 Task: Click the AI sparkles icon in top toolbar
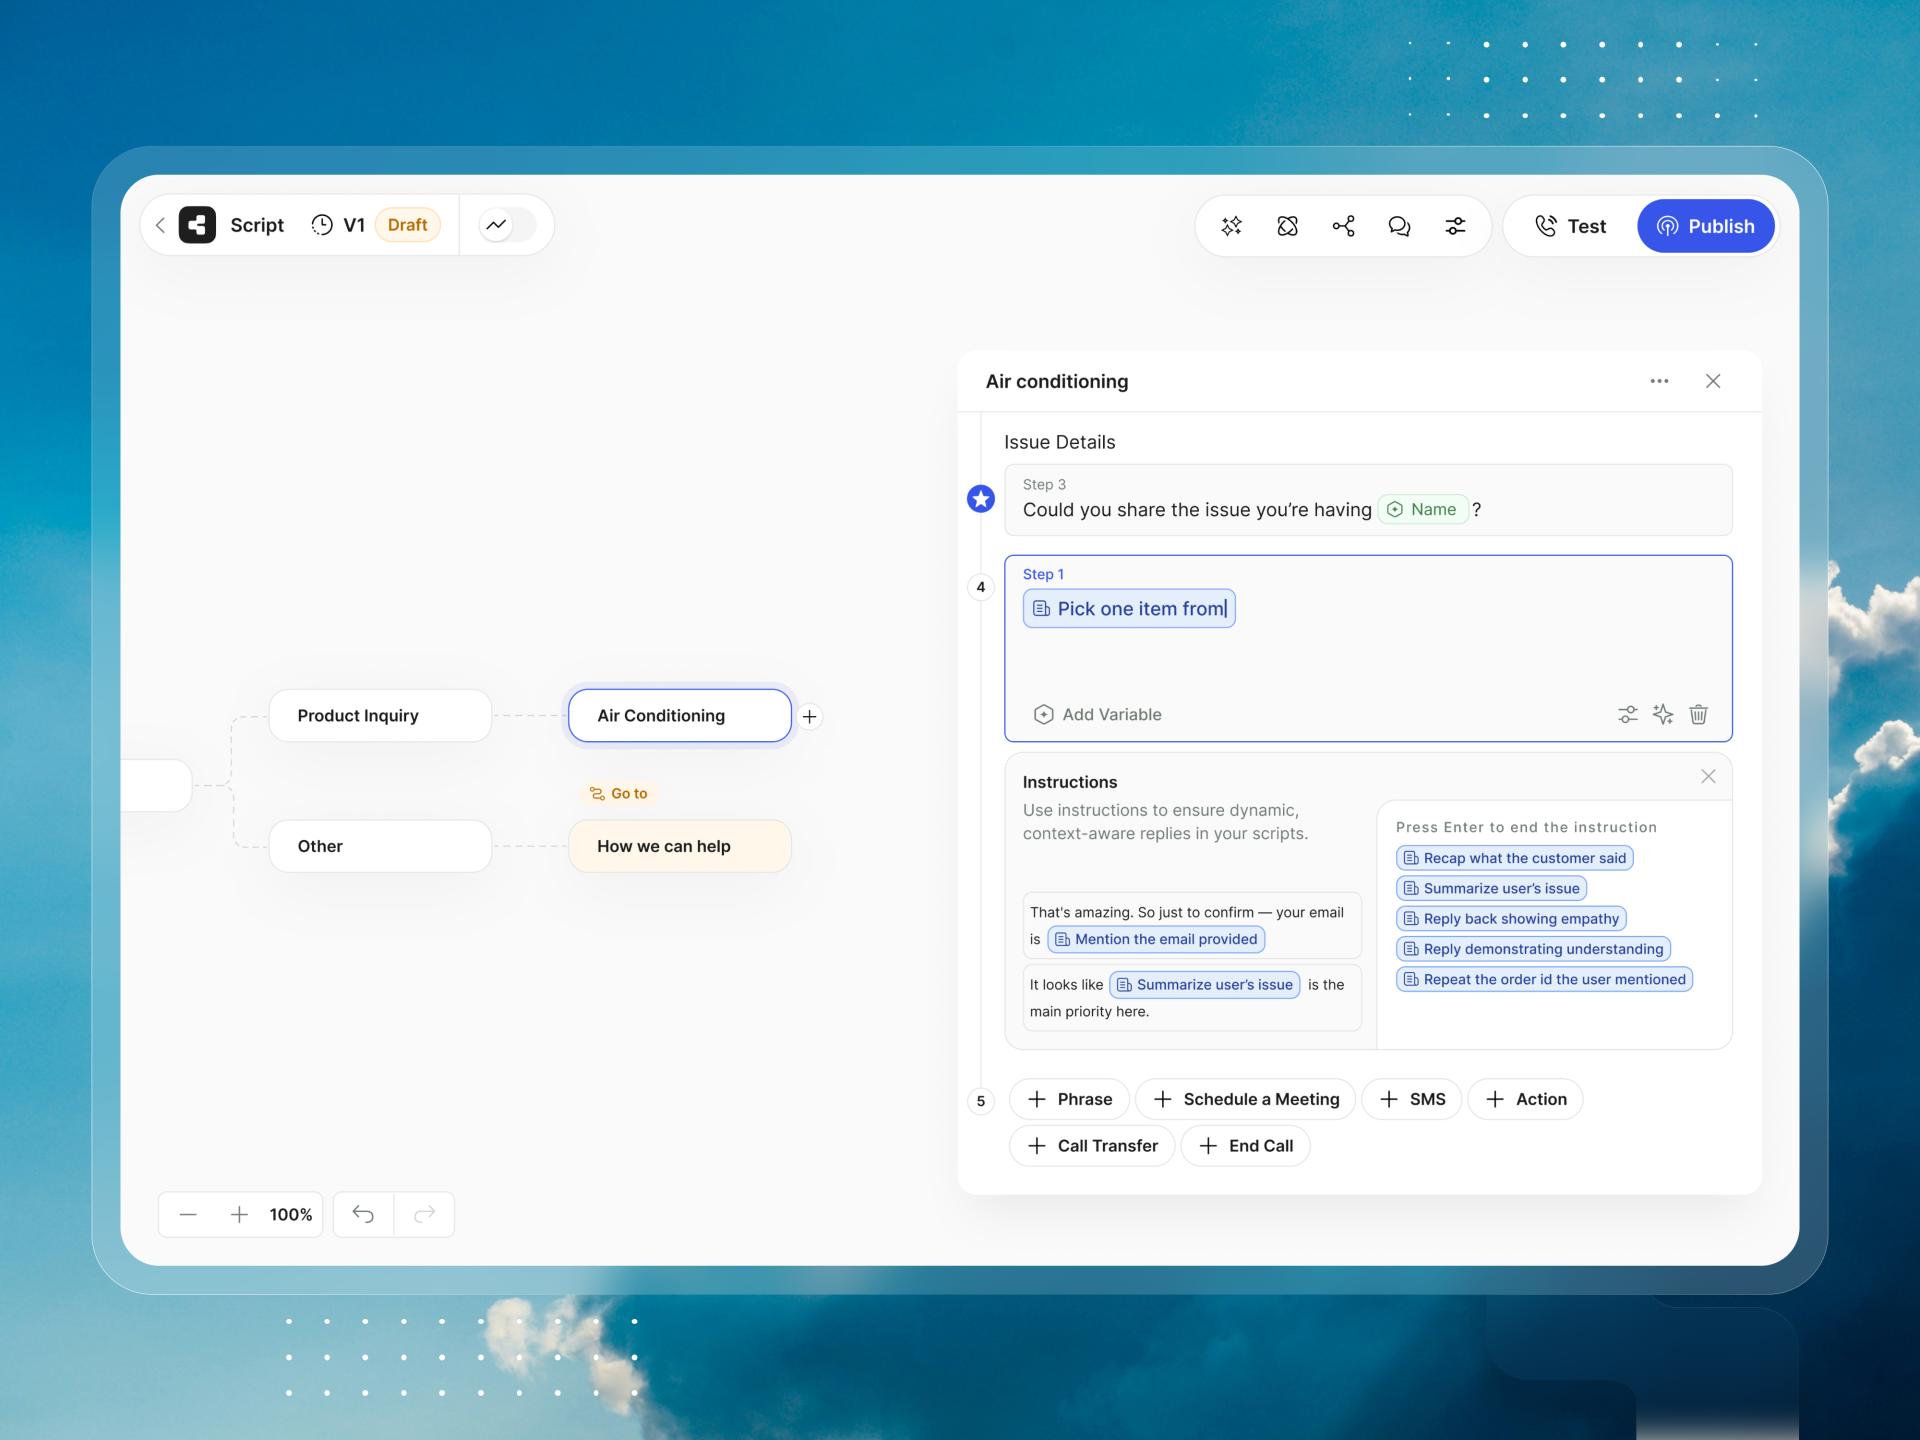click(1231, 226)
